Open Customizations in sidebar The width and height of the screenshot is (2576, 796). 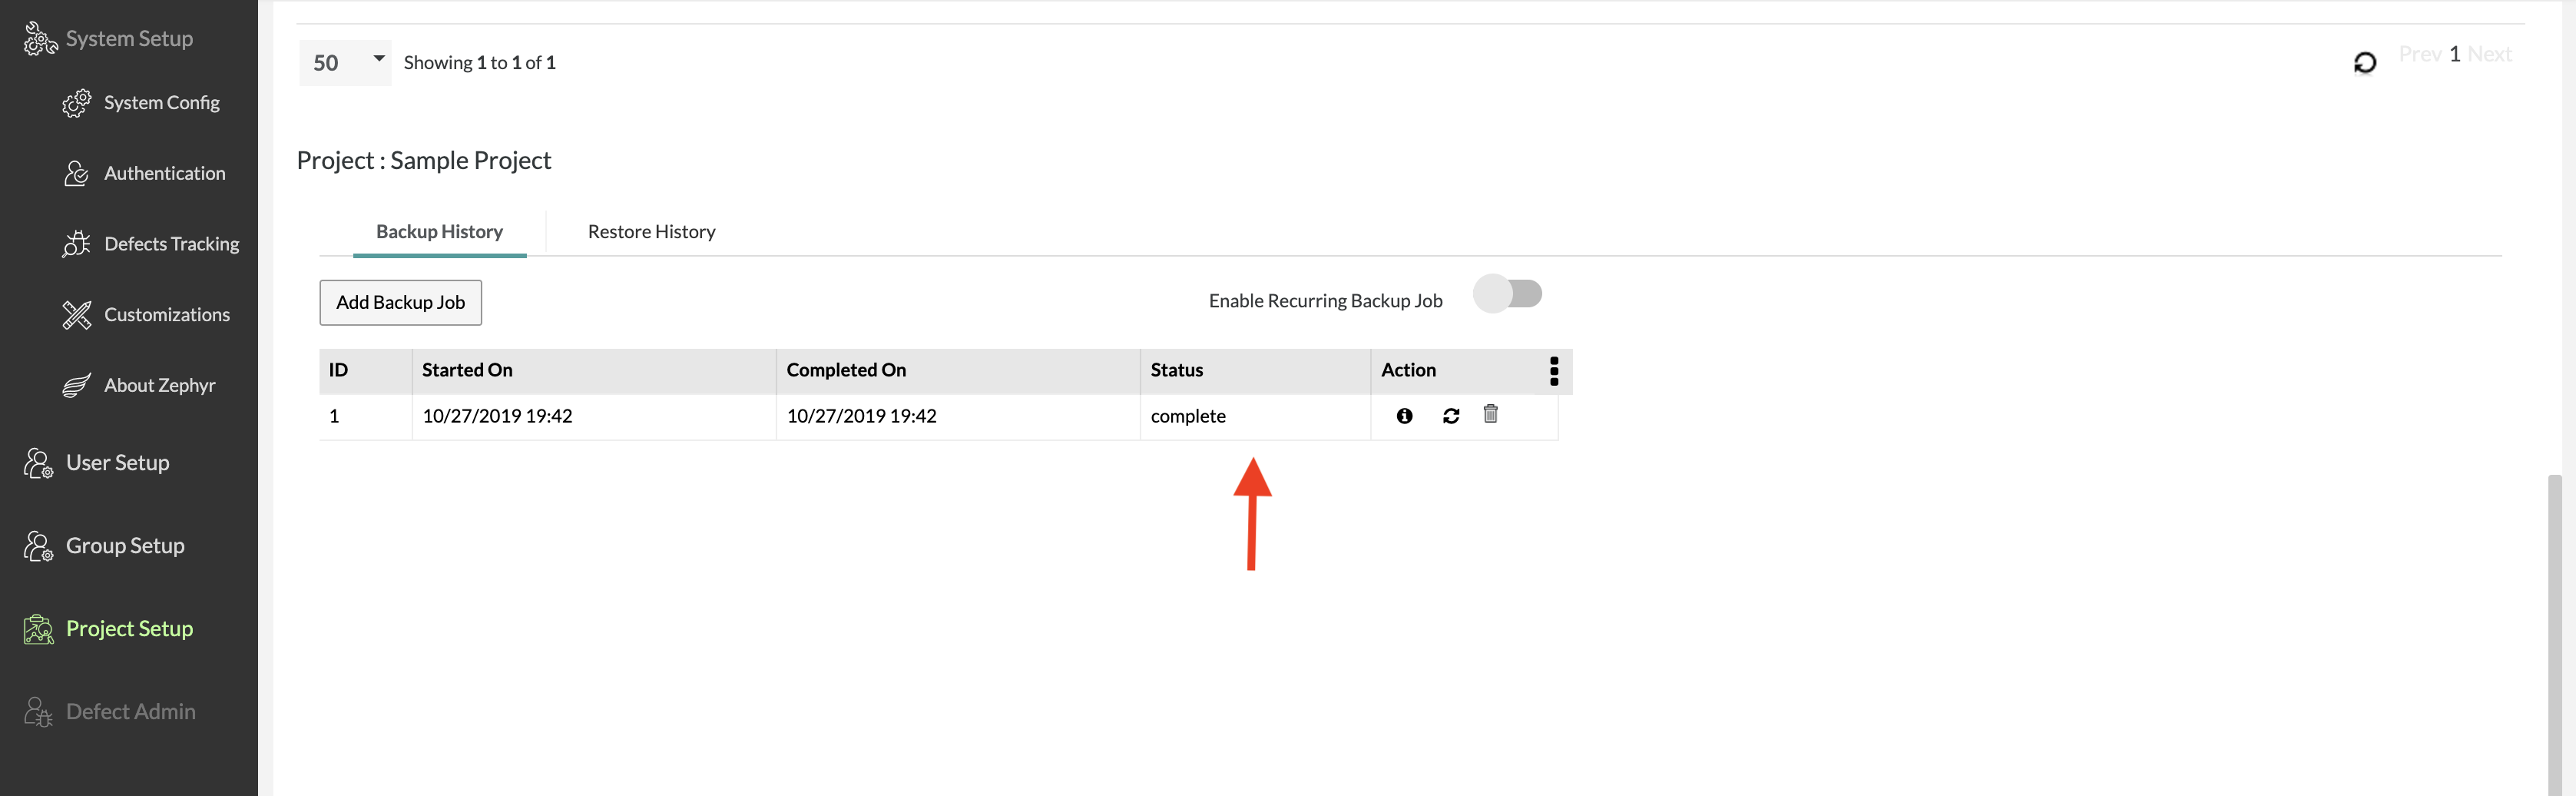pyautogui.click(x=166, y=315)
